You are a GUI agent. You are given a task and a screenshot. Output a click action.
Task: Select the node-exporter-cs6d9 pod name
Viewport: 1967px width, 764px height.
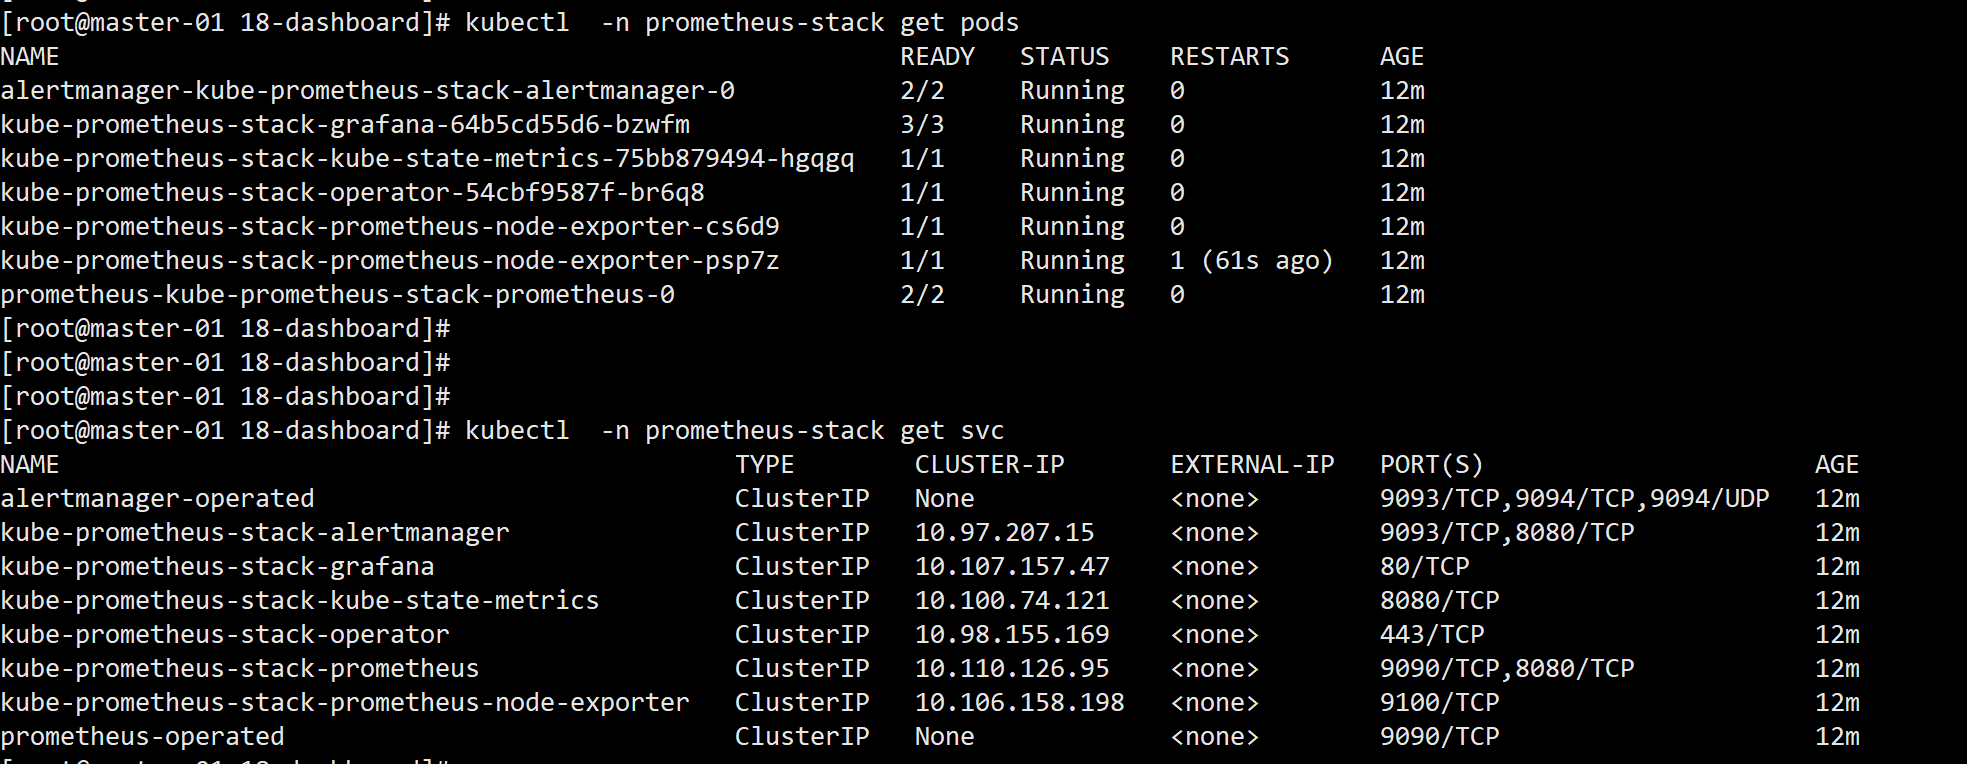pos(390,227)
